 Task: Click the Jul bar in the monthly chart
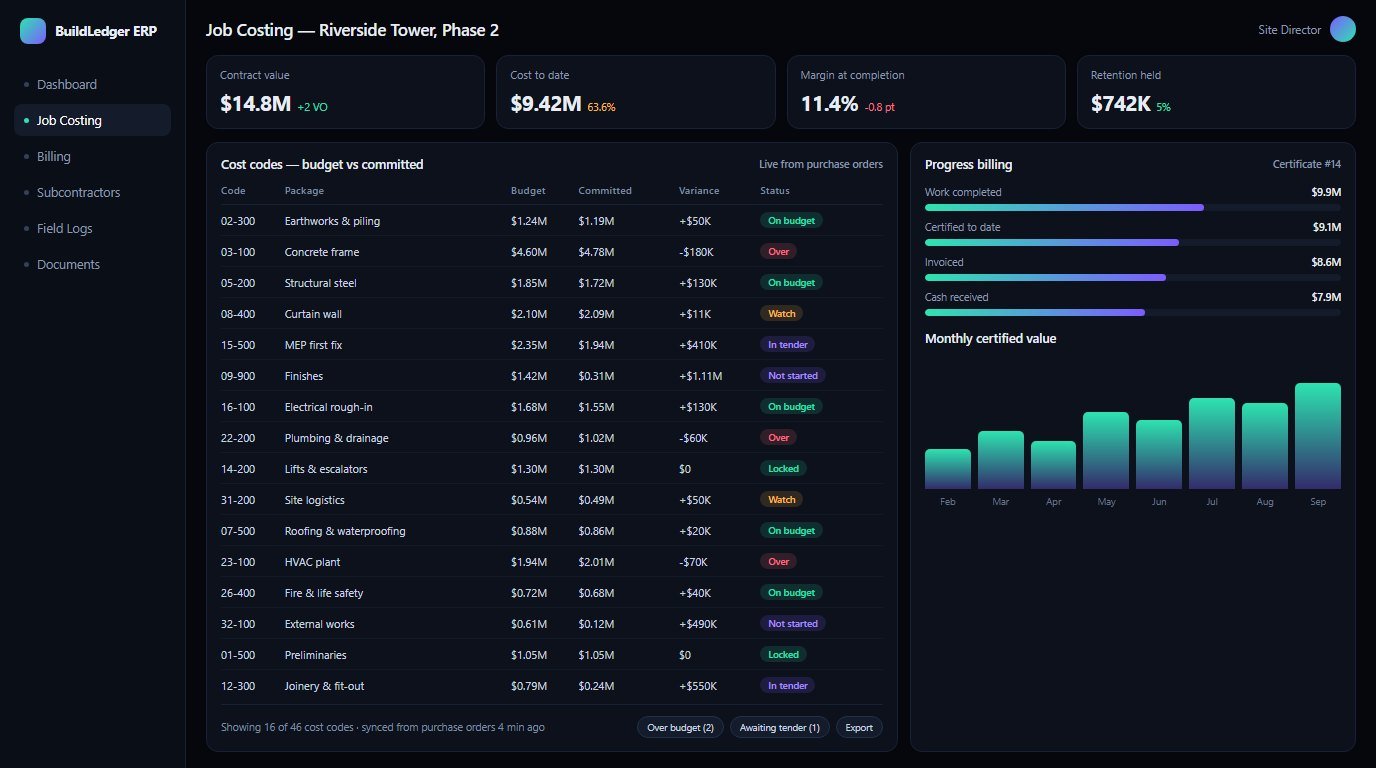[x=1212, y=444]
